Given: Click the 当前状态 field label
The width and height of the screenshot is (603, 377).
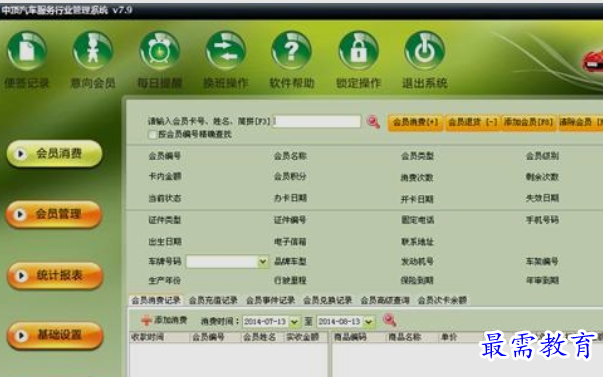Looking at the screenshot, I should 165,199.
